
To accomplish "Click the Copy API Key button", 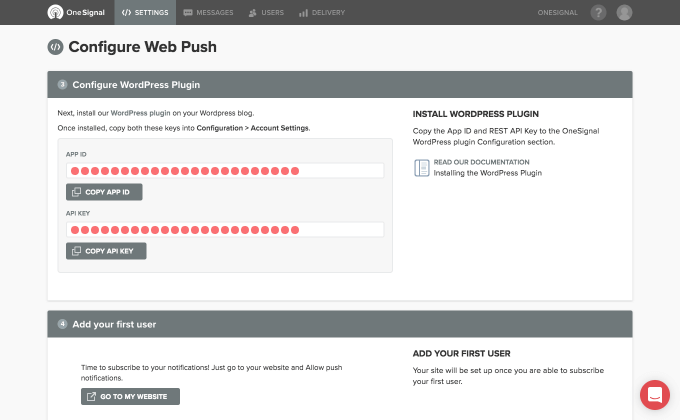I will [x=106, y=251].
